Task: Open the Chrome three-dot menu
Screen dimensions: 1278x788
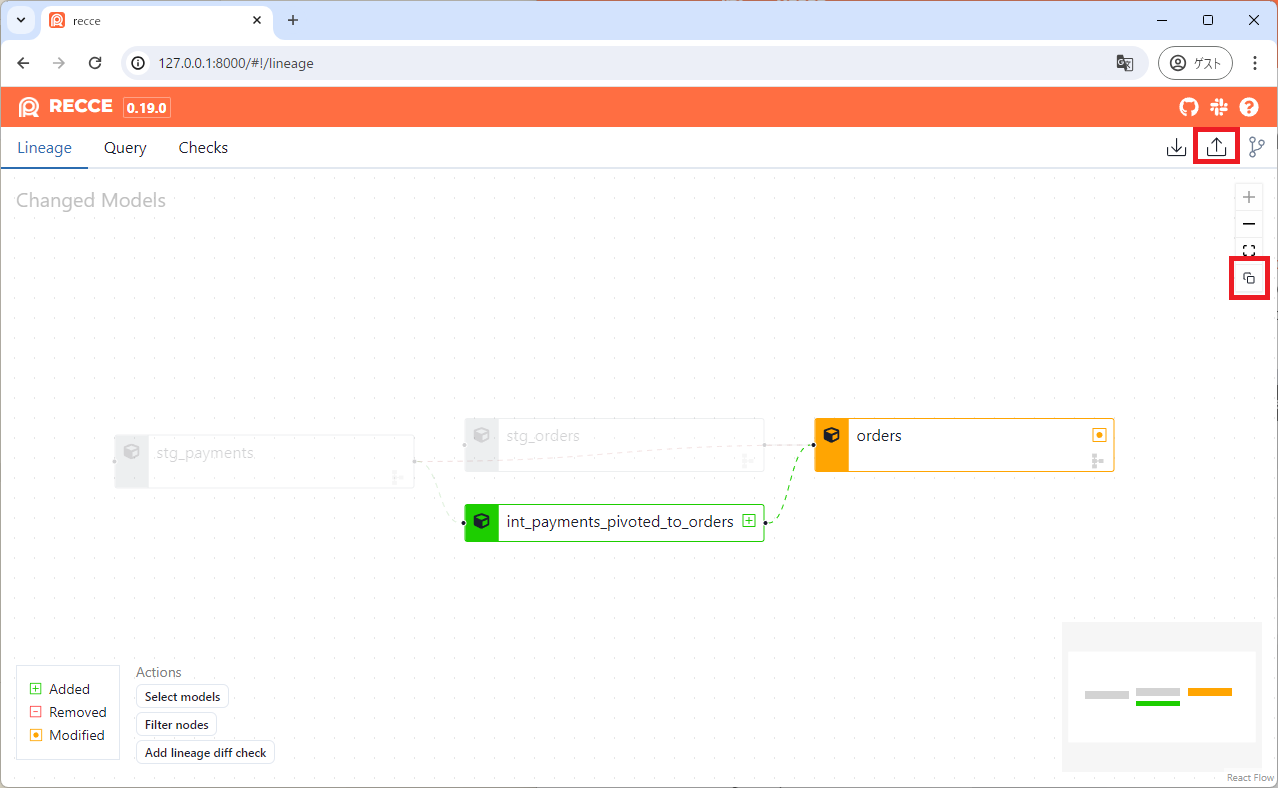Action: pyautogui.click(x=1255, y=63)
